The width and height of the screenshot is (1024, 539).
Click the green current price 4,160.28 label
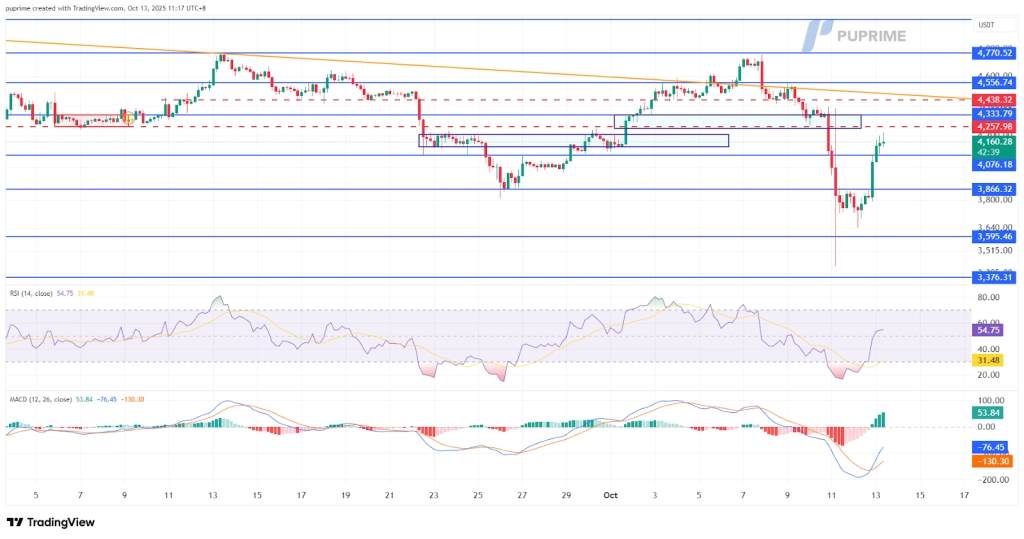point(993,143)
